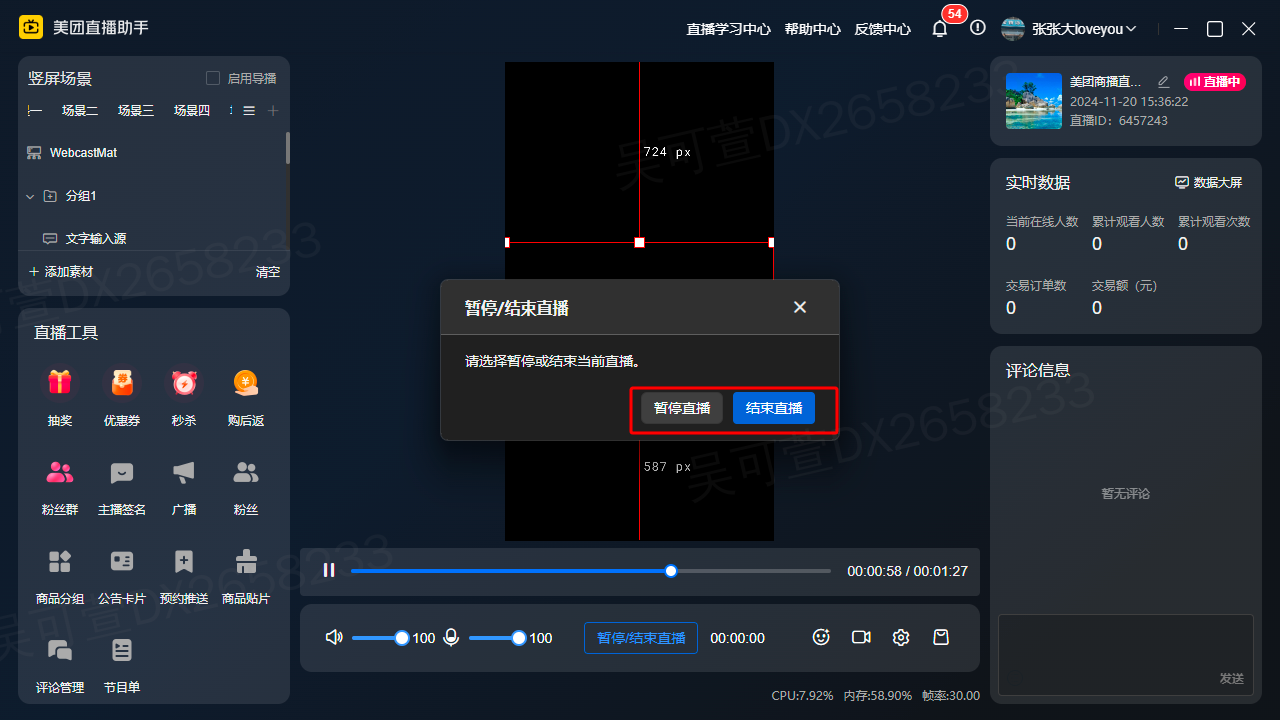Click the 结束直播 button
This screenshot has width=1280, height=720.
point(774,408)
